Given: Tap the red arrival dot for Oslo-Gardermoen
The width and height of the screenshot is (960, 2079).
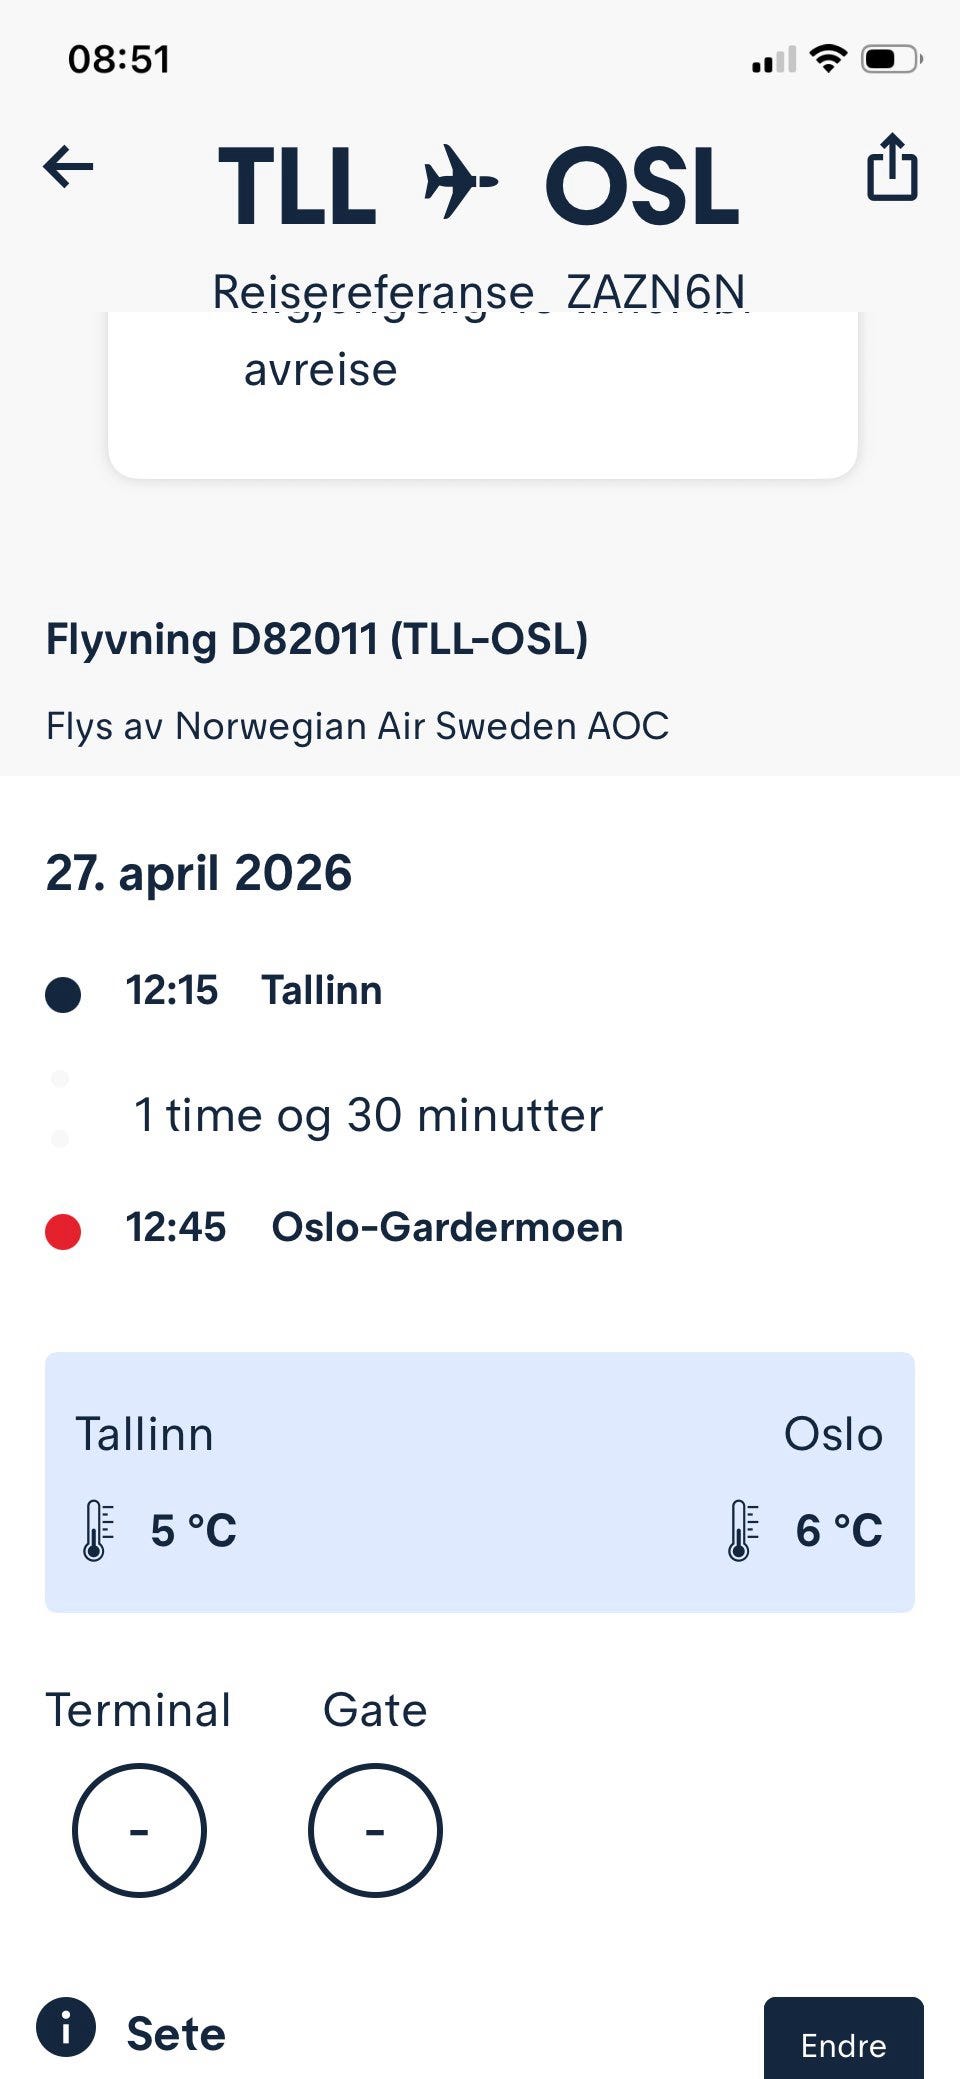Looking at the screenshot, I should tap(63, 1231).
